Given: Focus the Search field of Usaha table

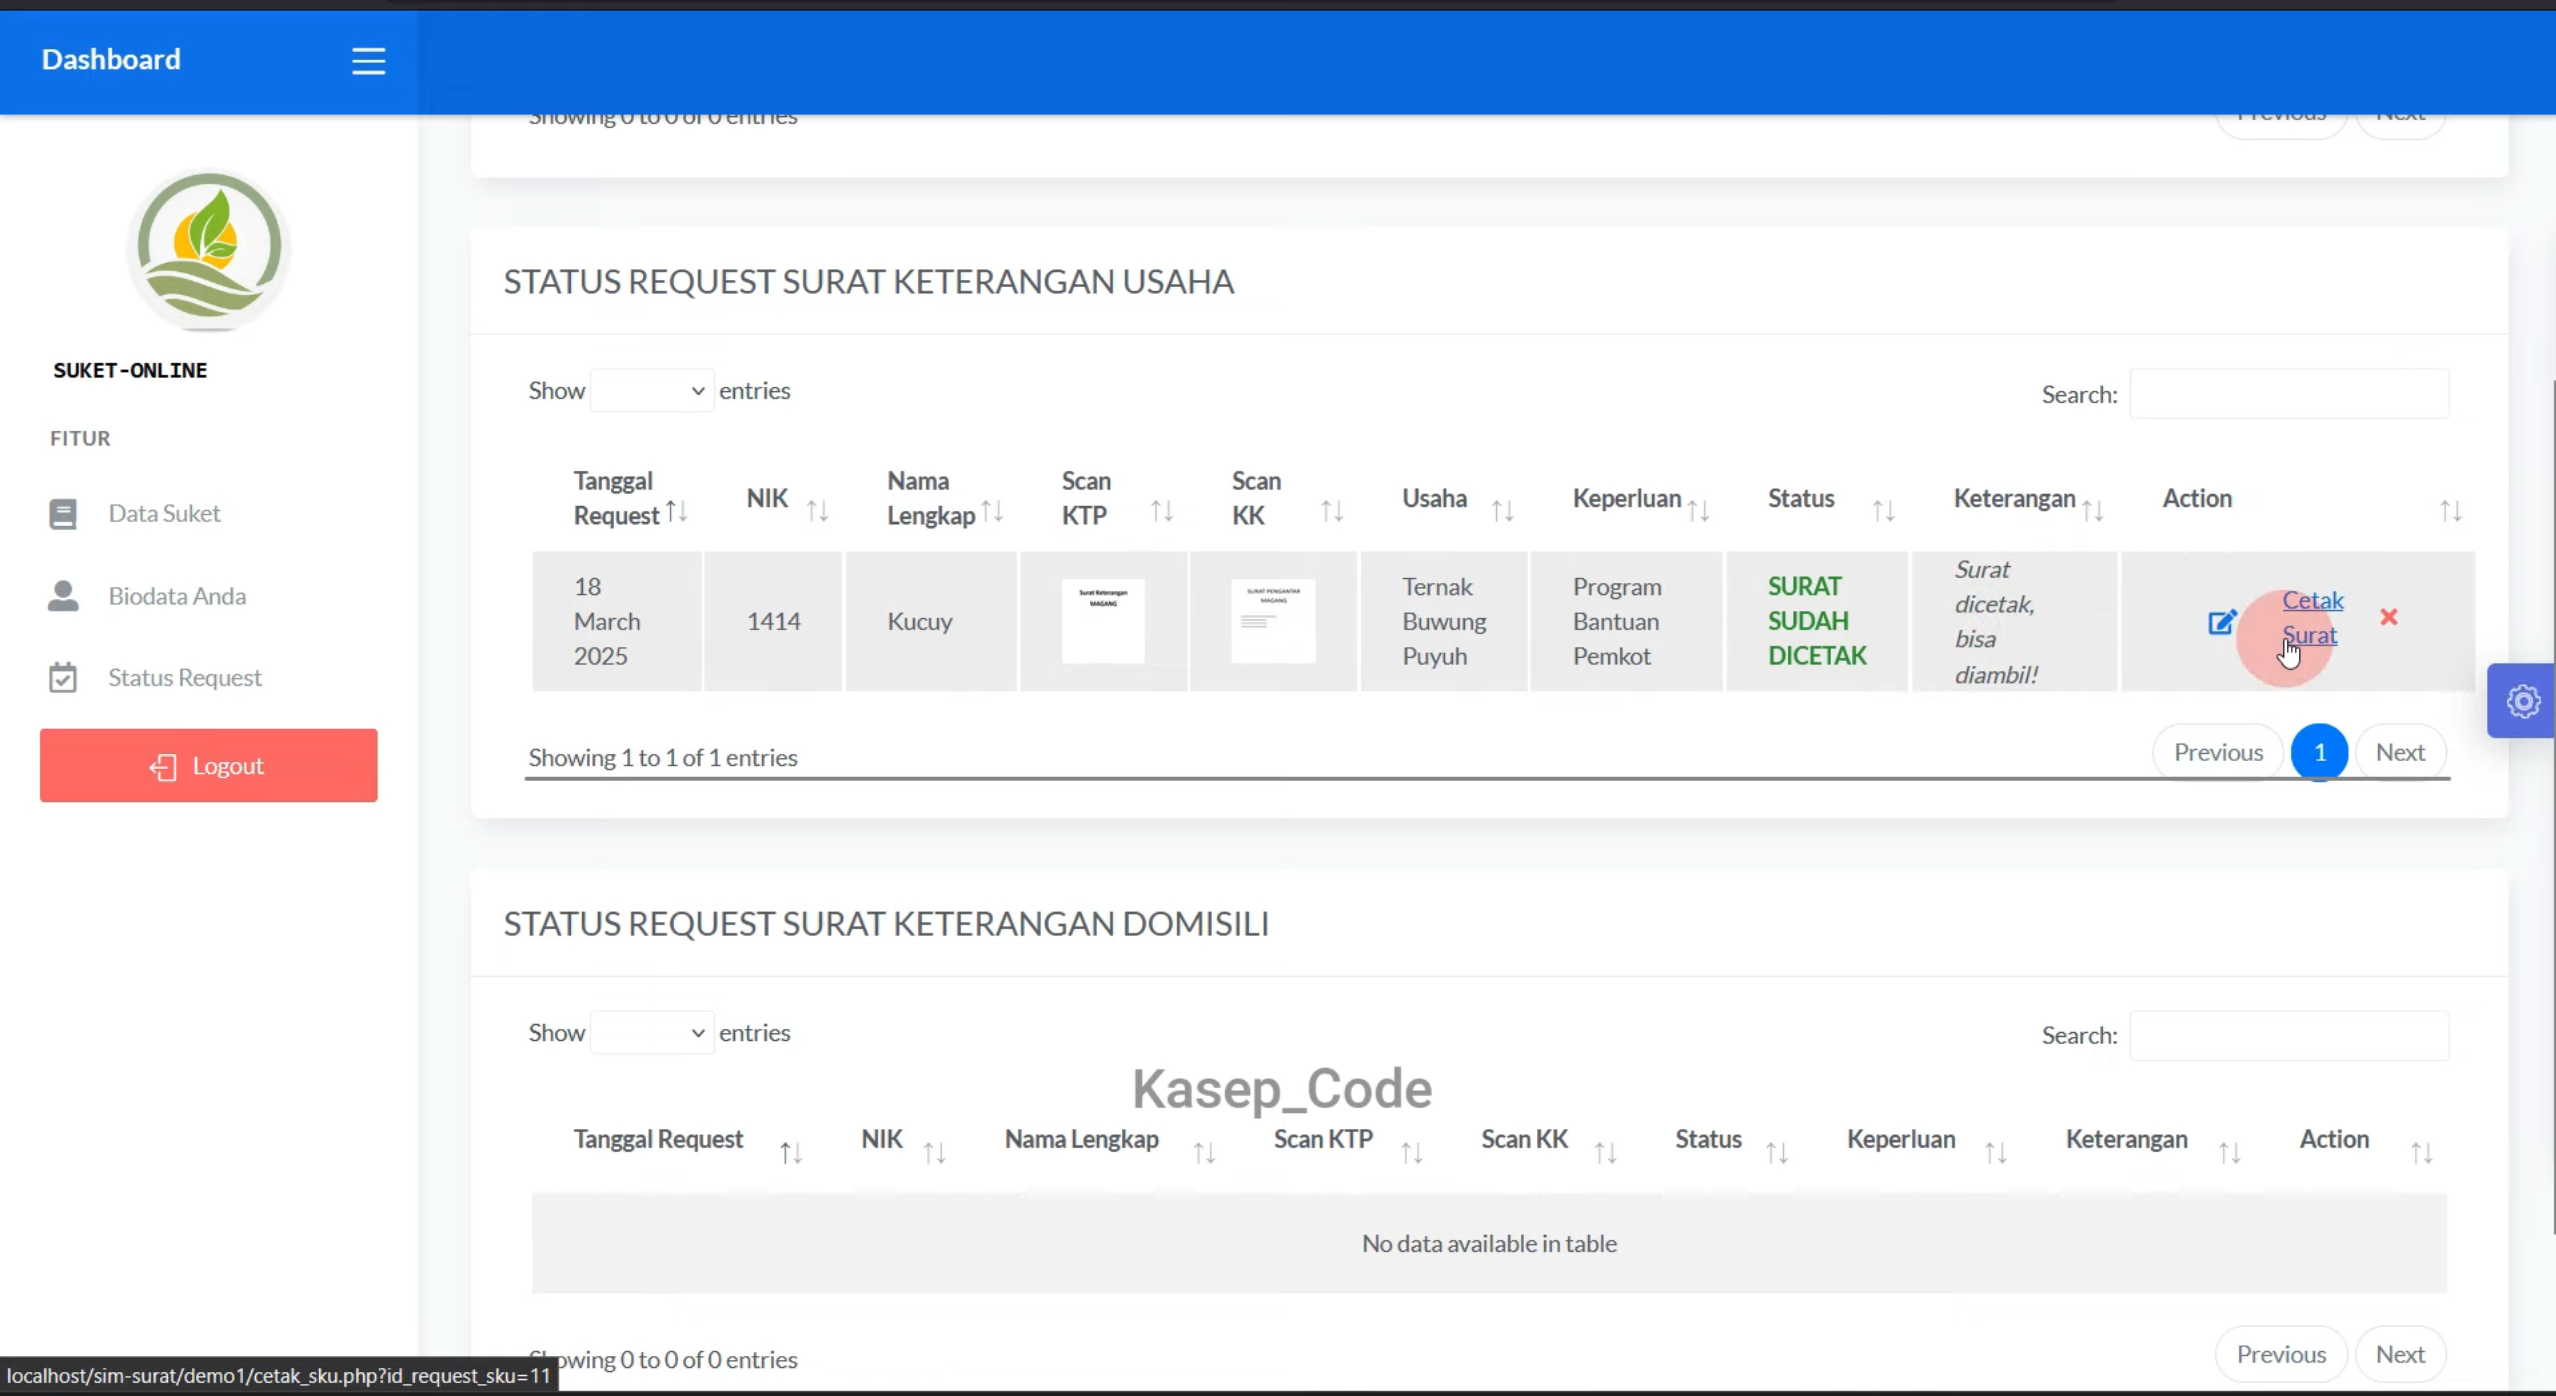Looking at the screenshot, I should (x=2289, y=394).
